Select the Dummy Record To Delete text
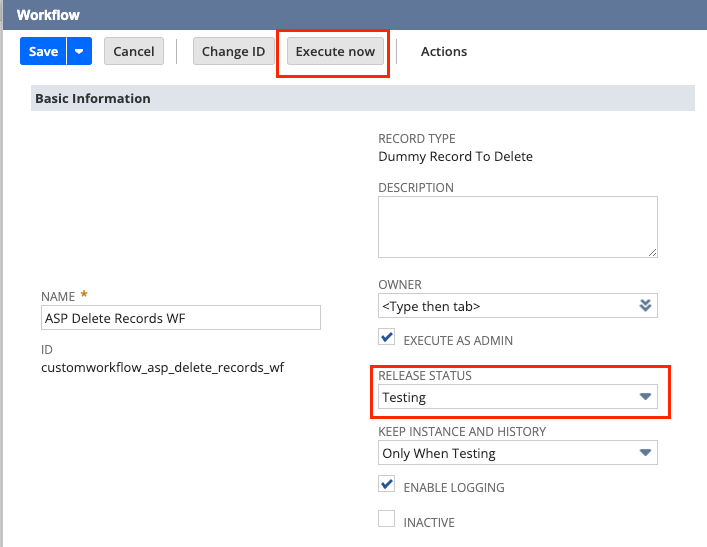707x547 pixels. tap(455, 157)
